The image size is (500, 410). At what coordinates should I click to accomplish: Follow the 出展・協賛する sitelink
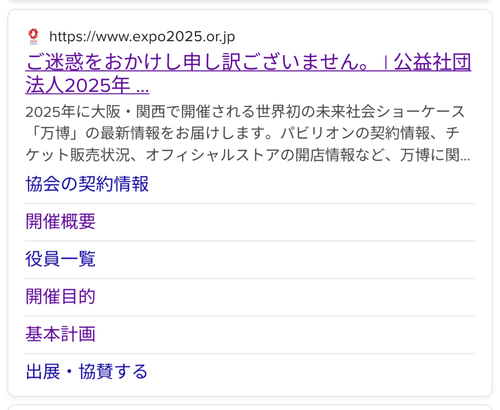87,372
